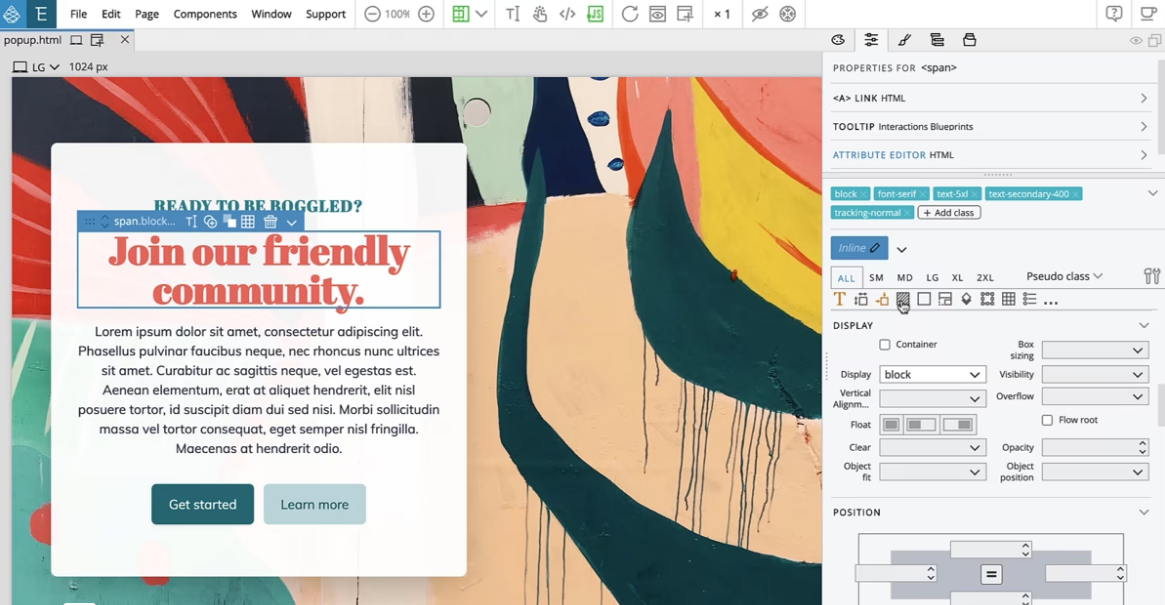Screen dimensions: 1165x605
Task: Select the Text editing tool in the toolbar
Action: point(514,14)
